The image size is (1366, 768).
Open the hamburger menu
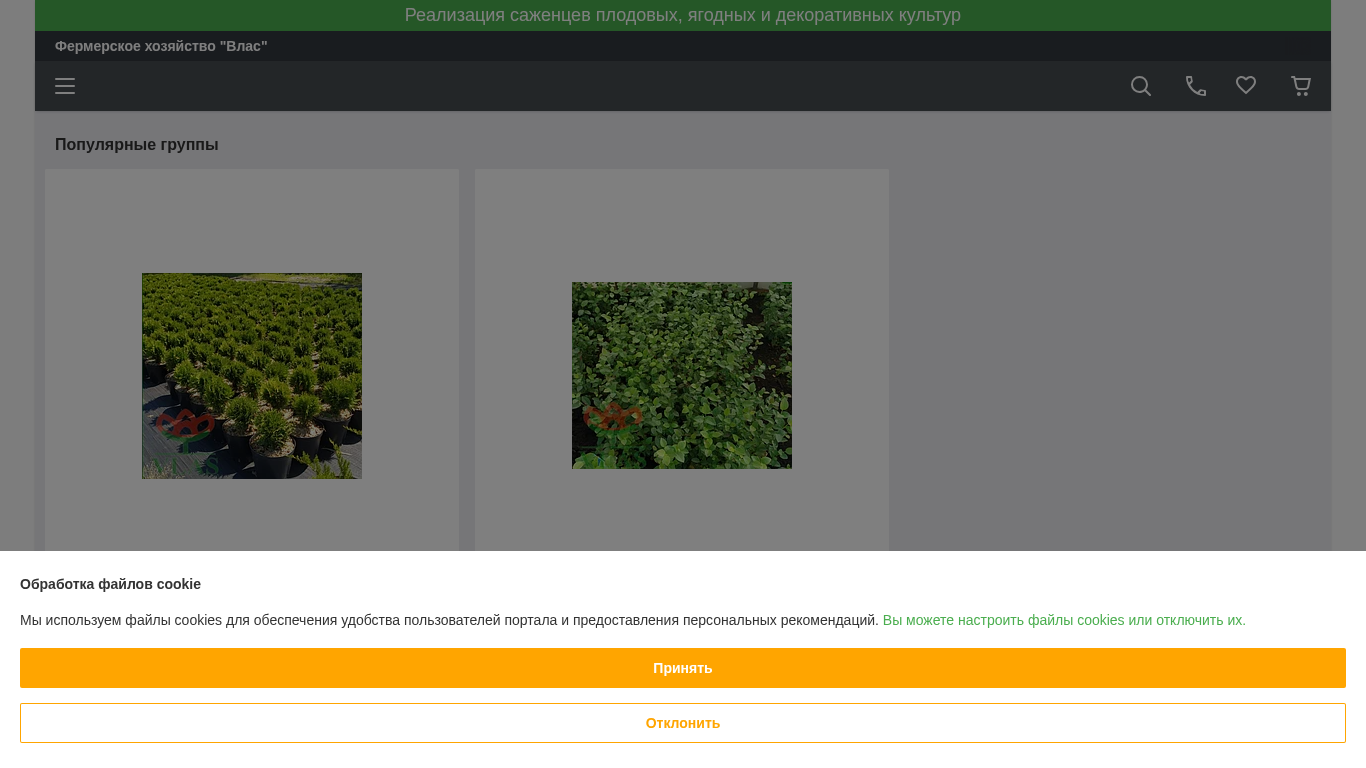pos(65,86)
